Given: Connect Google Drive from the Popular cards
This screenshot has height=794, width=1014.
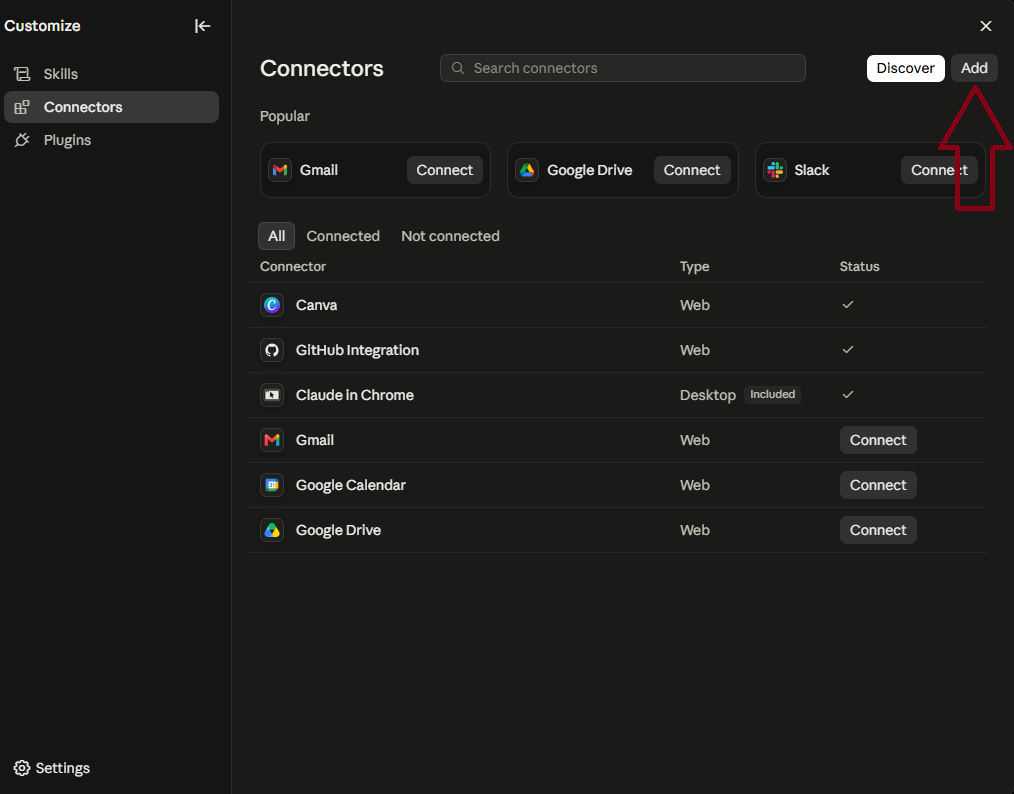Looking at the screenshot, I should pyautogui.click(x=691, y=170).
